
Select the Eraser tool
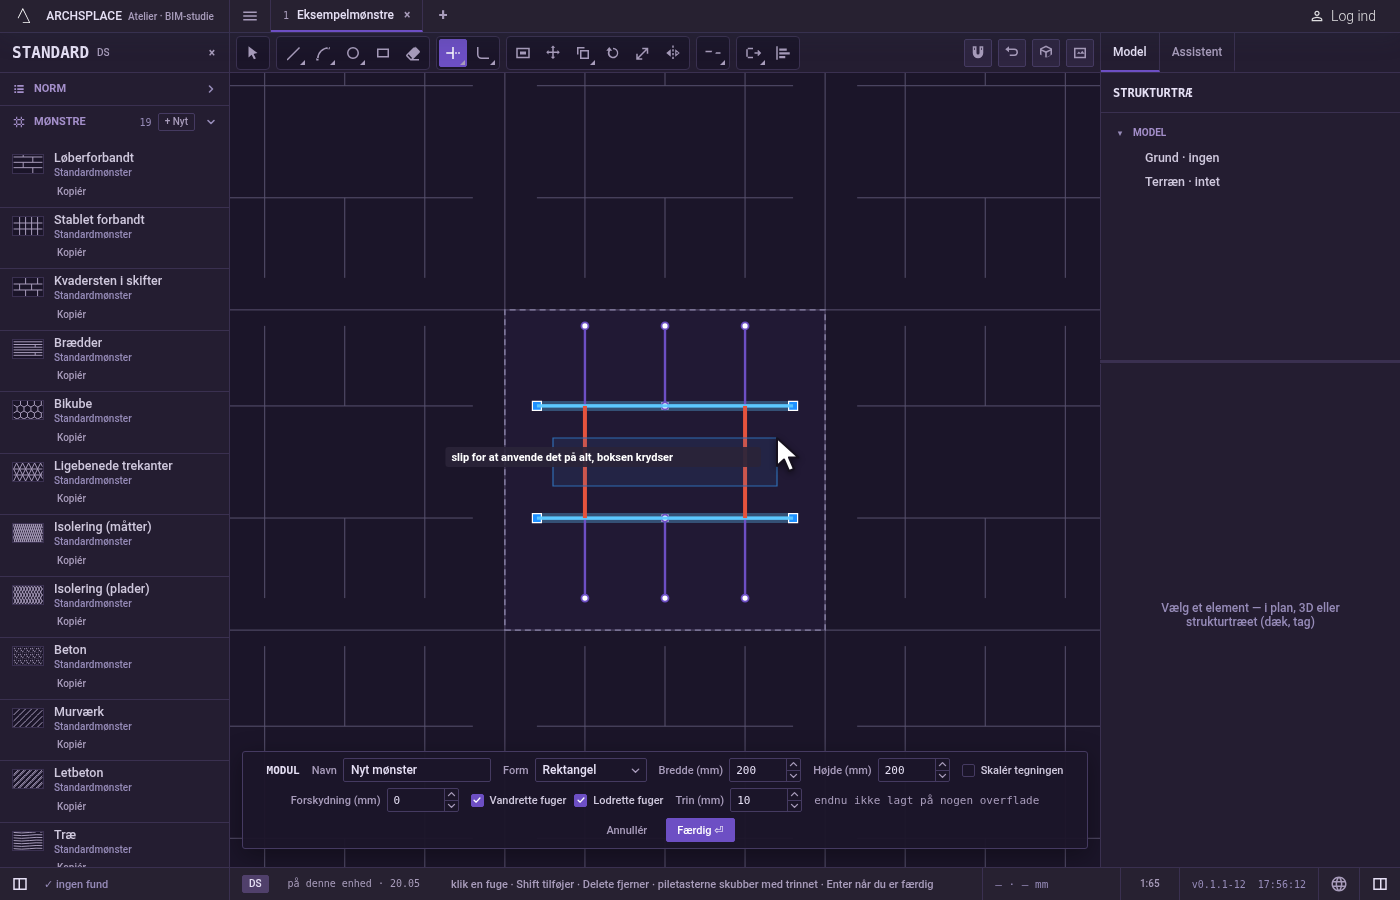click(x=413, y=53)
